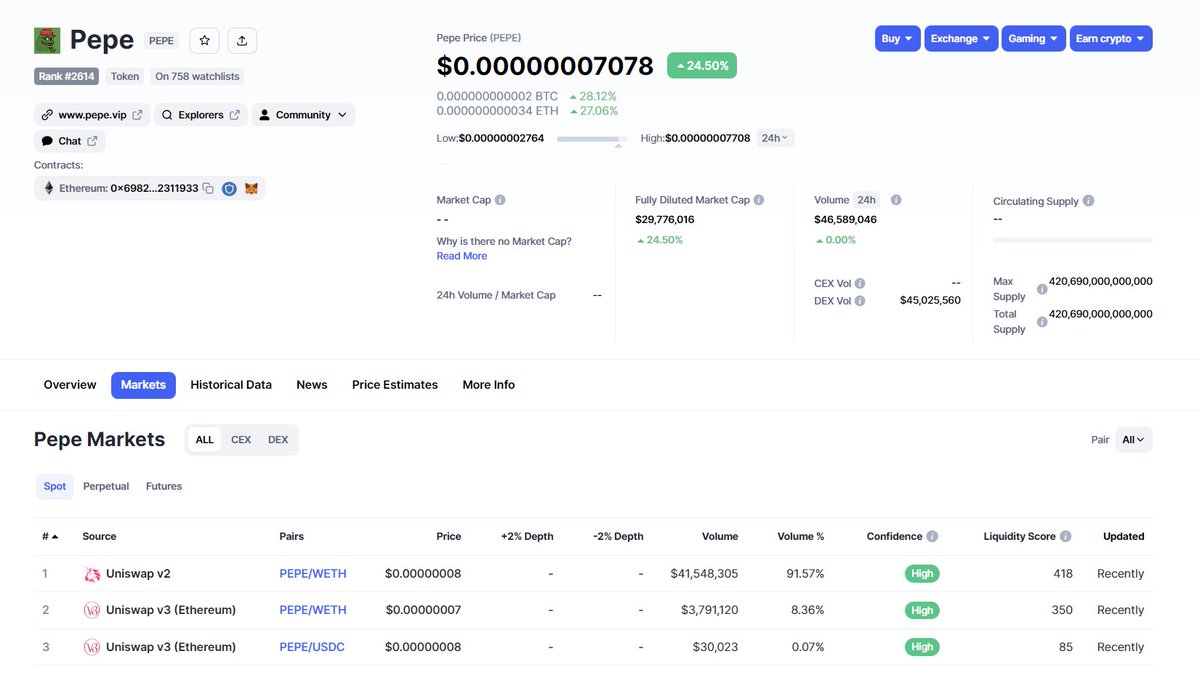Switch to the Overview tab

(x=70, y=385)
